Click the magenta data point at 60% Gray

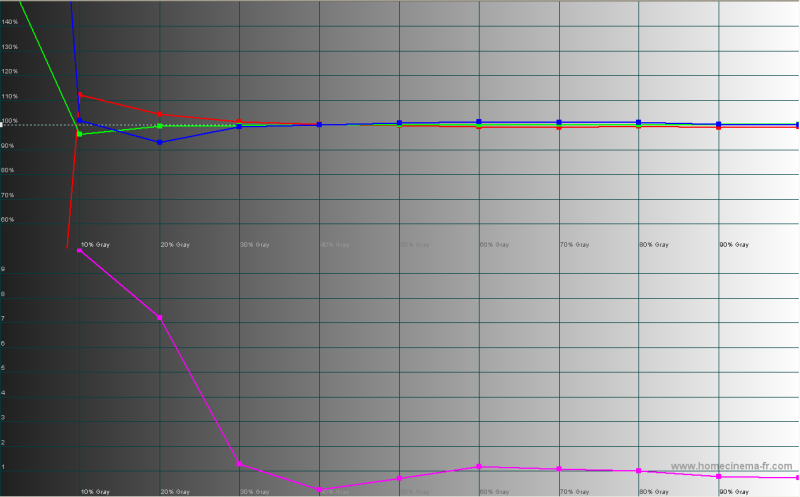(479, 467)
